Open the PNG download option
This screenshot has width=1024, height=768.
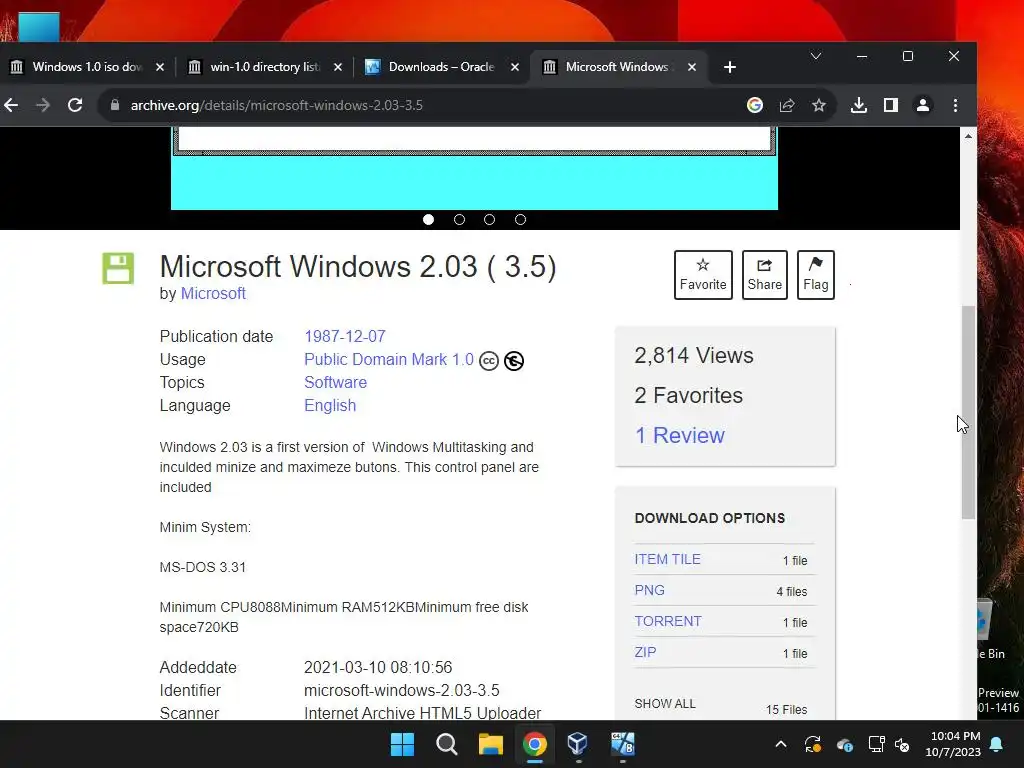click(649, 590)
